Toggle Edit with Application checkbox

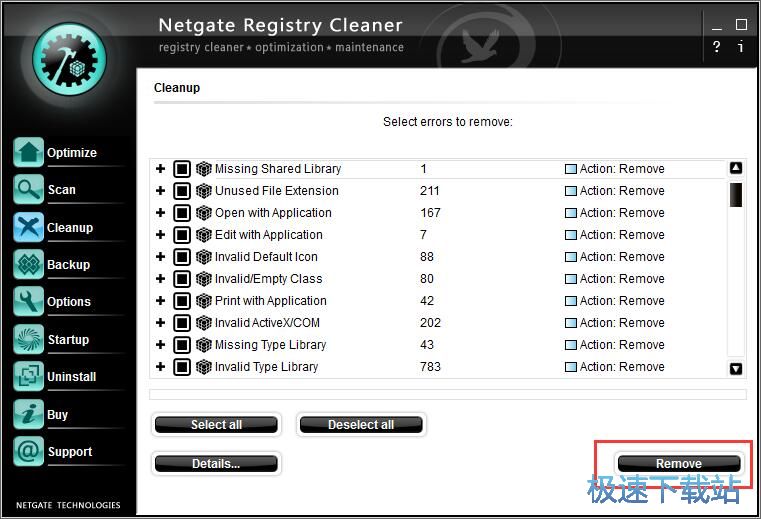(x=182, y=235)
